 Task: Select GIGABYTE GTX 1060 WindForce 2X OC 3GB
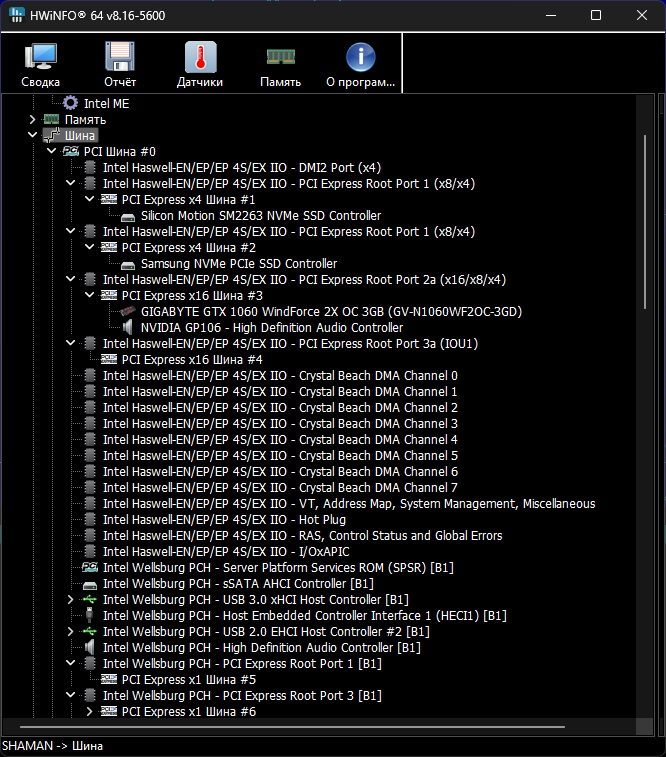click(331, 311)
